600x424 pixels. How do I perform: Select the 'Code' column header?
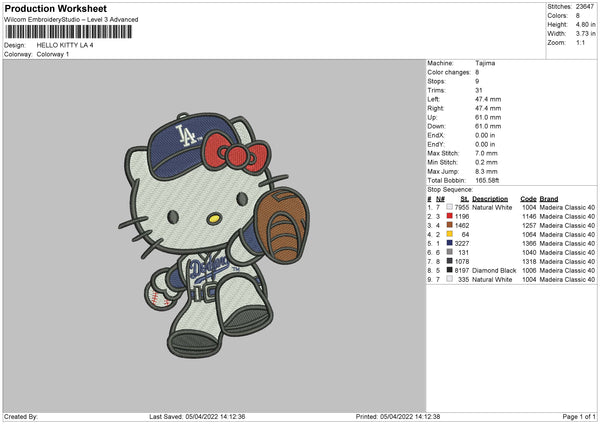[x=528, y=199]
